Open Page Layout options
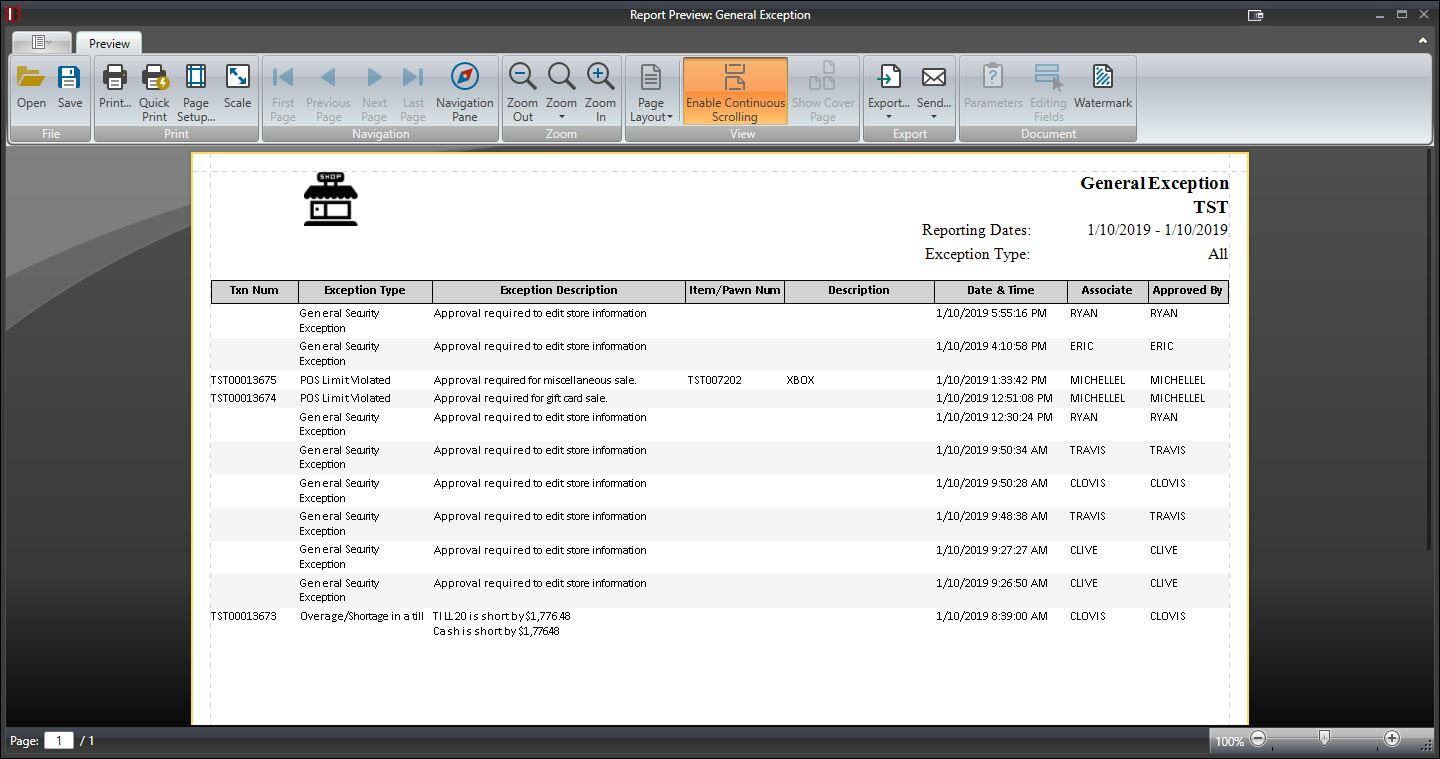Viewport: 1440px width, 759px height. [x=651, y=92]
